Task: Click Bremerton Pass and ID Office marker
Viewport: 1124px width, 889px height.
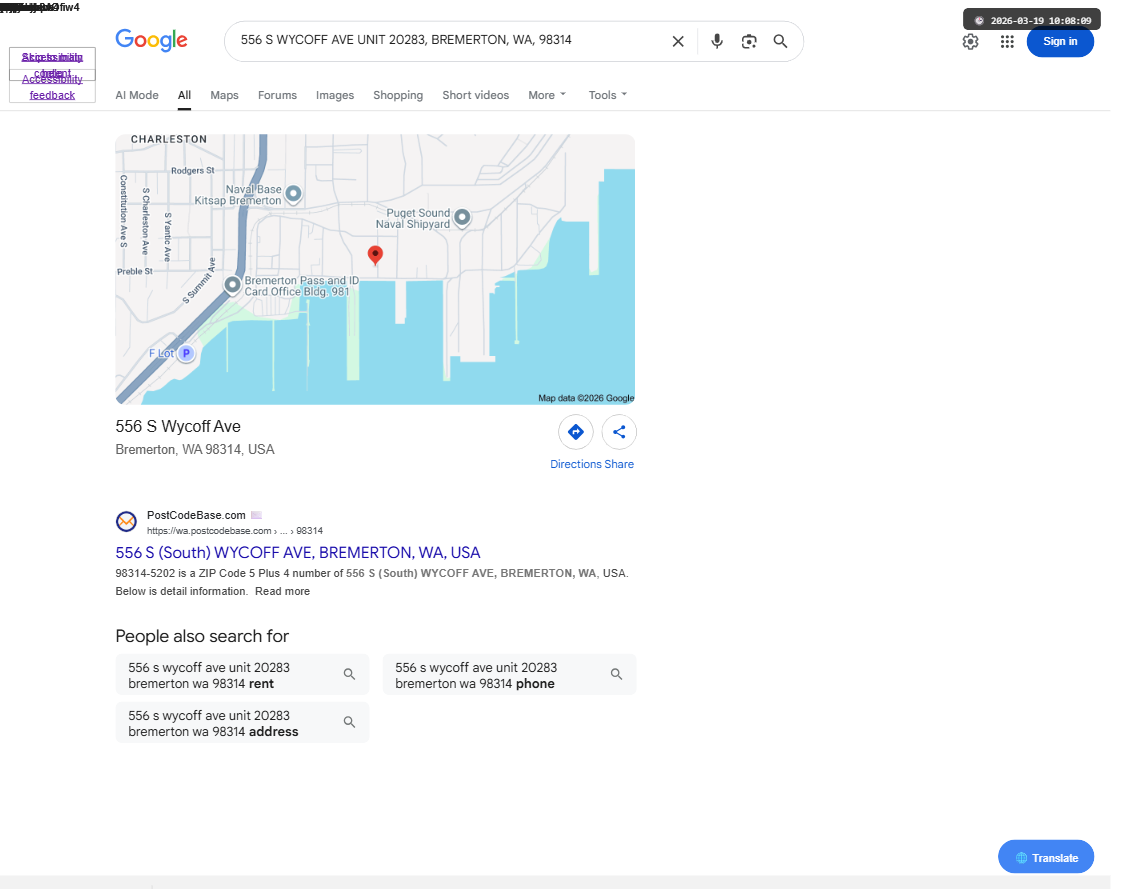Action: tap(232, 285)
